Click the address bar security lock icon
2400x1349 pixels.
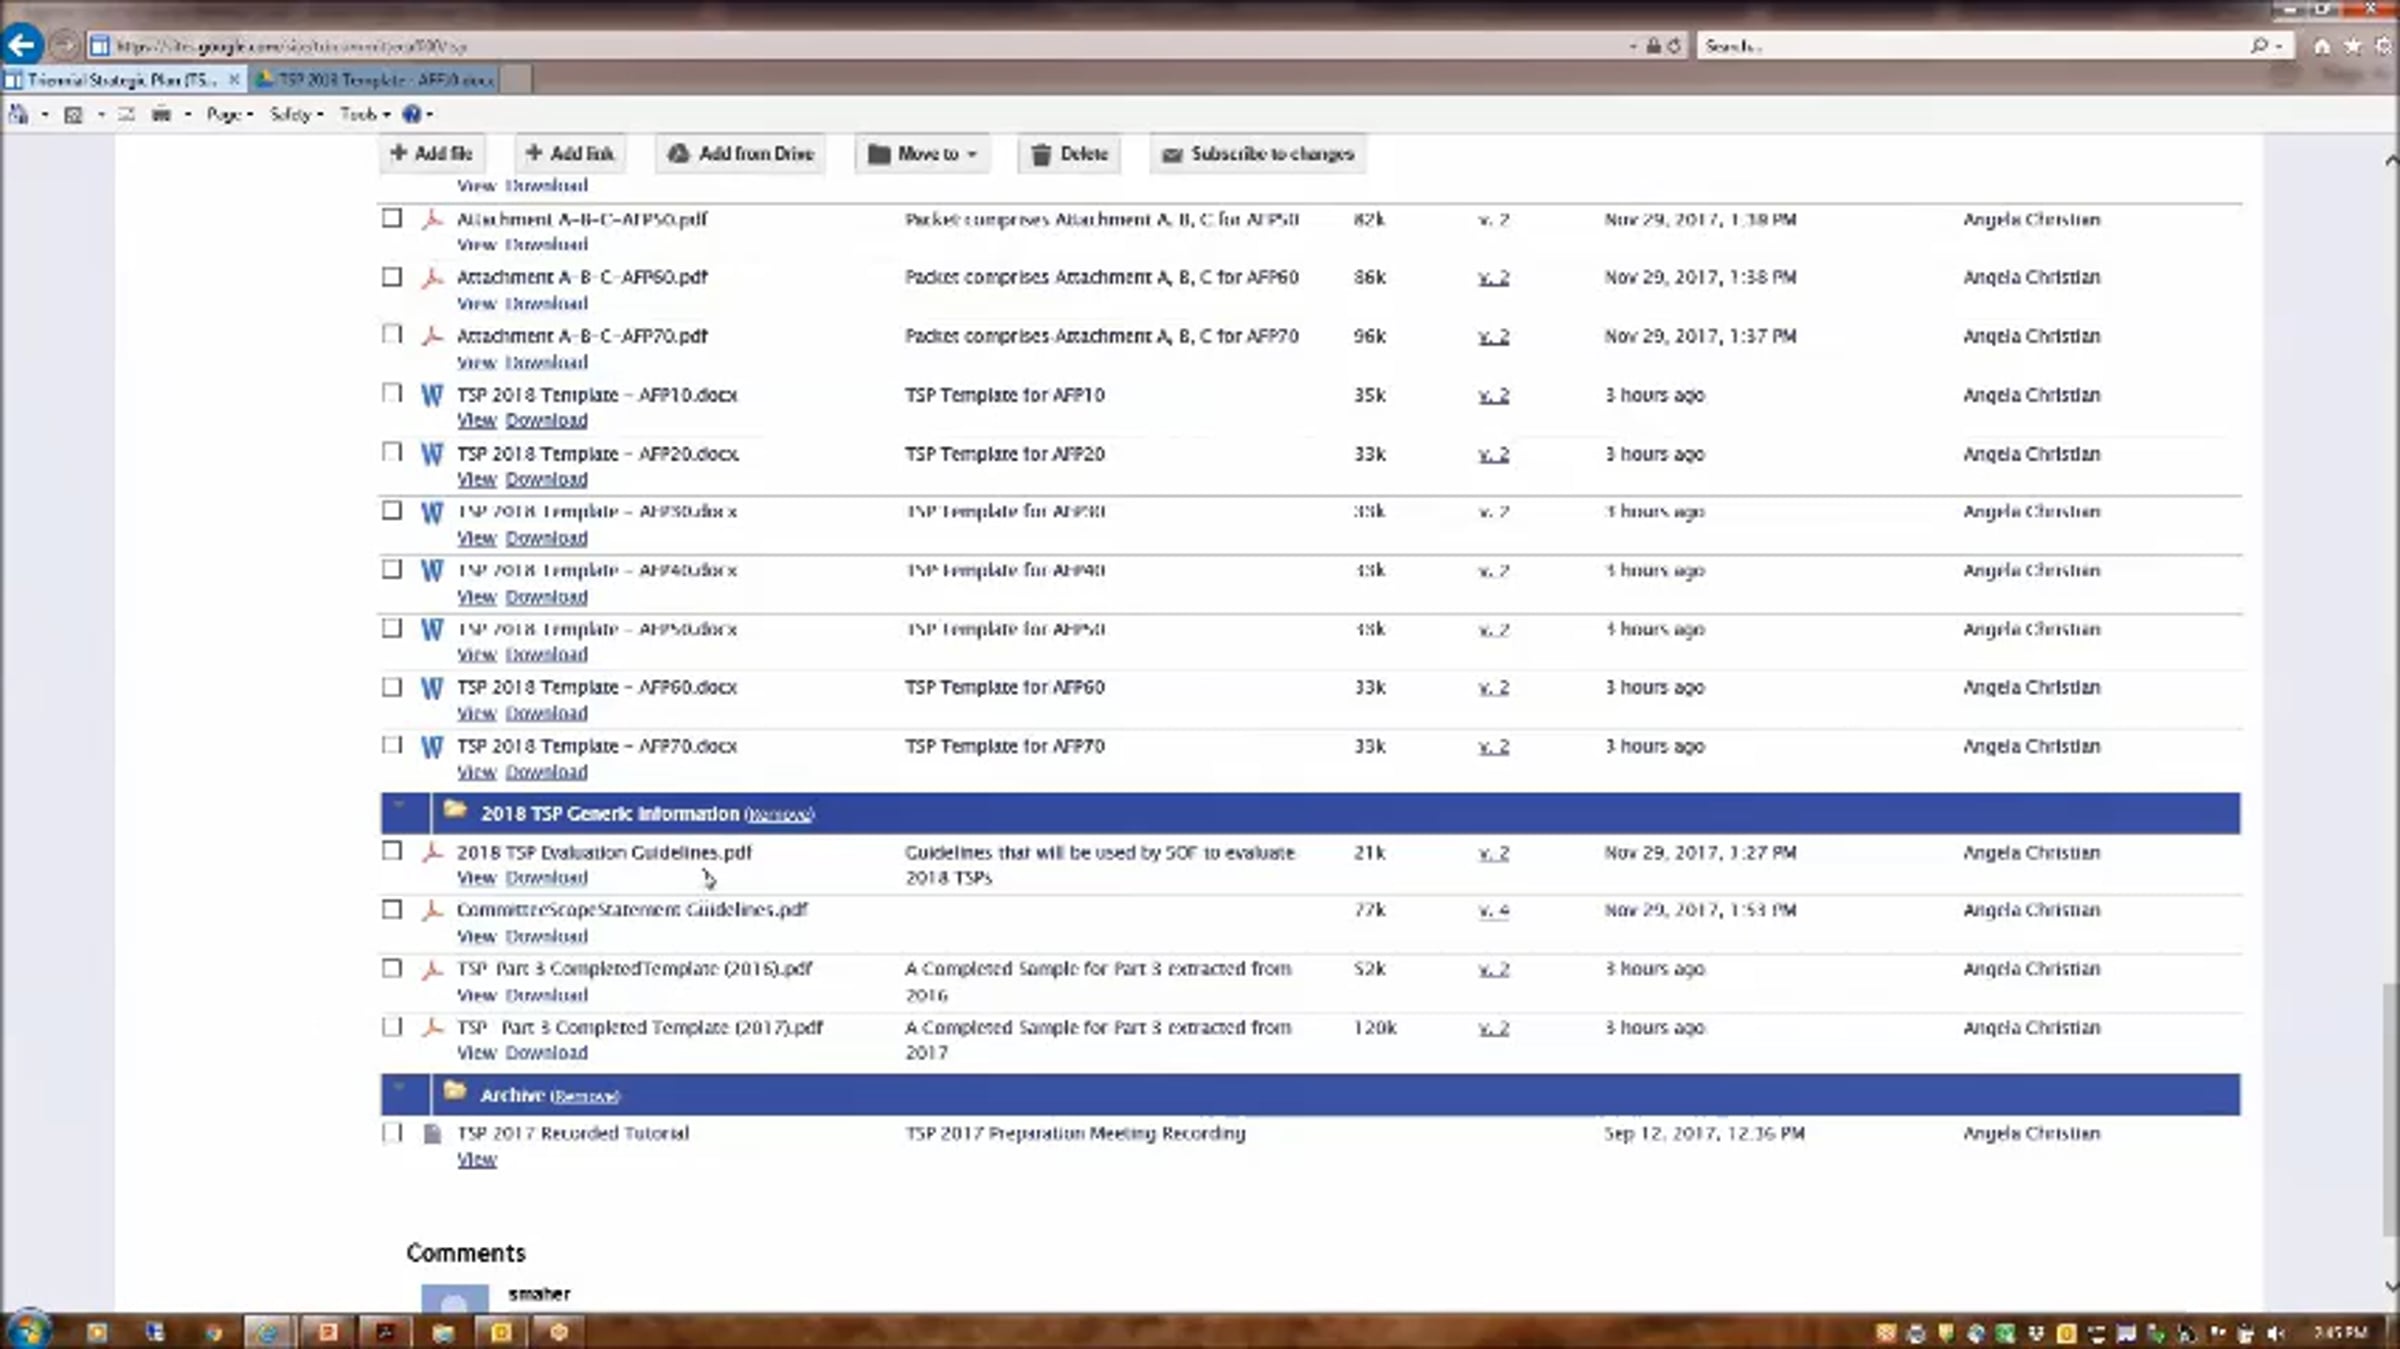[x=1653, y=46]
